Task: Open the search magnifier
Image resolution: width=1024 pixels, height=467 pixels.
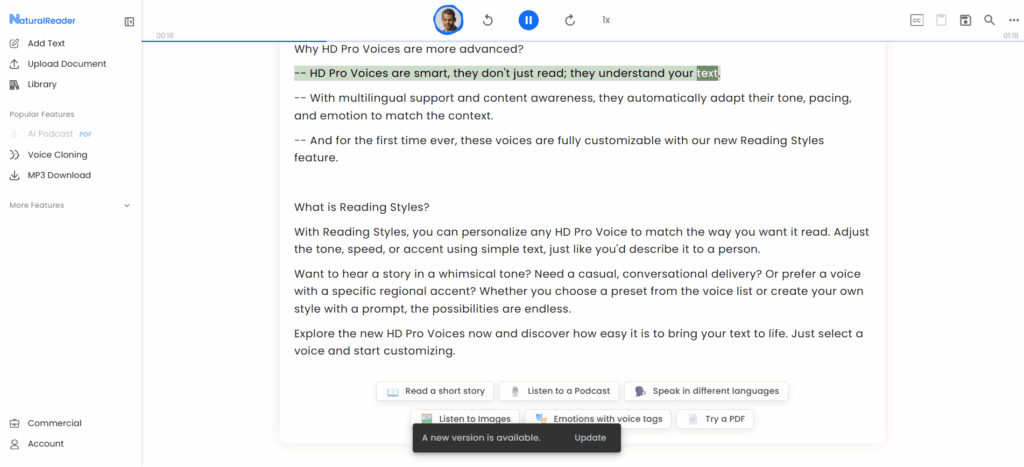Action: [989, 20]
